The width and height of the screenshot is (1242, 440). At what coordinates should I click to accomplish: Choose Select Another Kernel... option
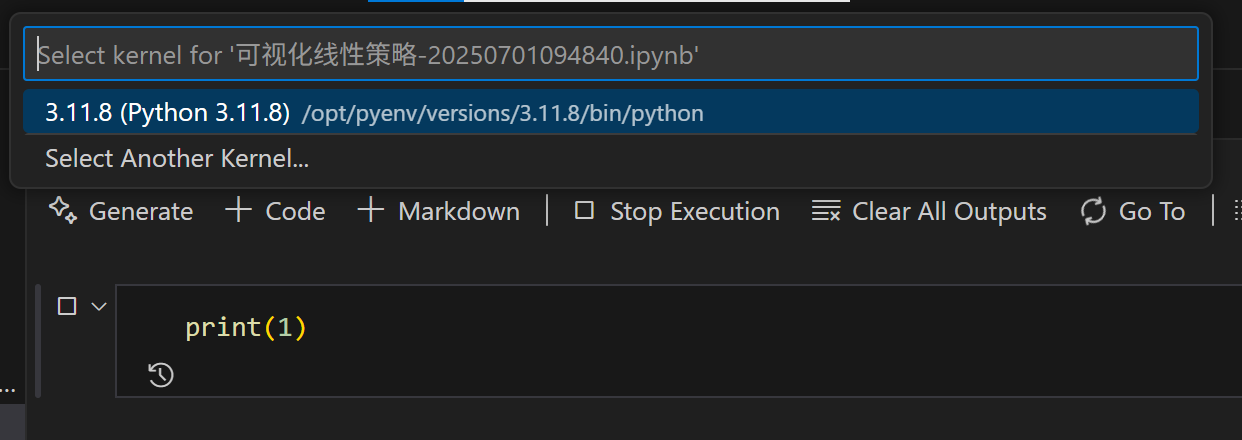point(177,158)
